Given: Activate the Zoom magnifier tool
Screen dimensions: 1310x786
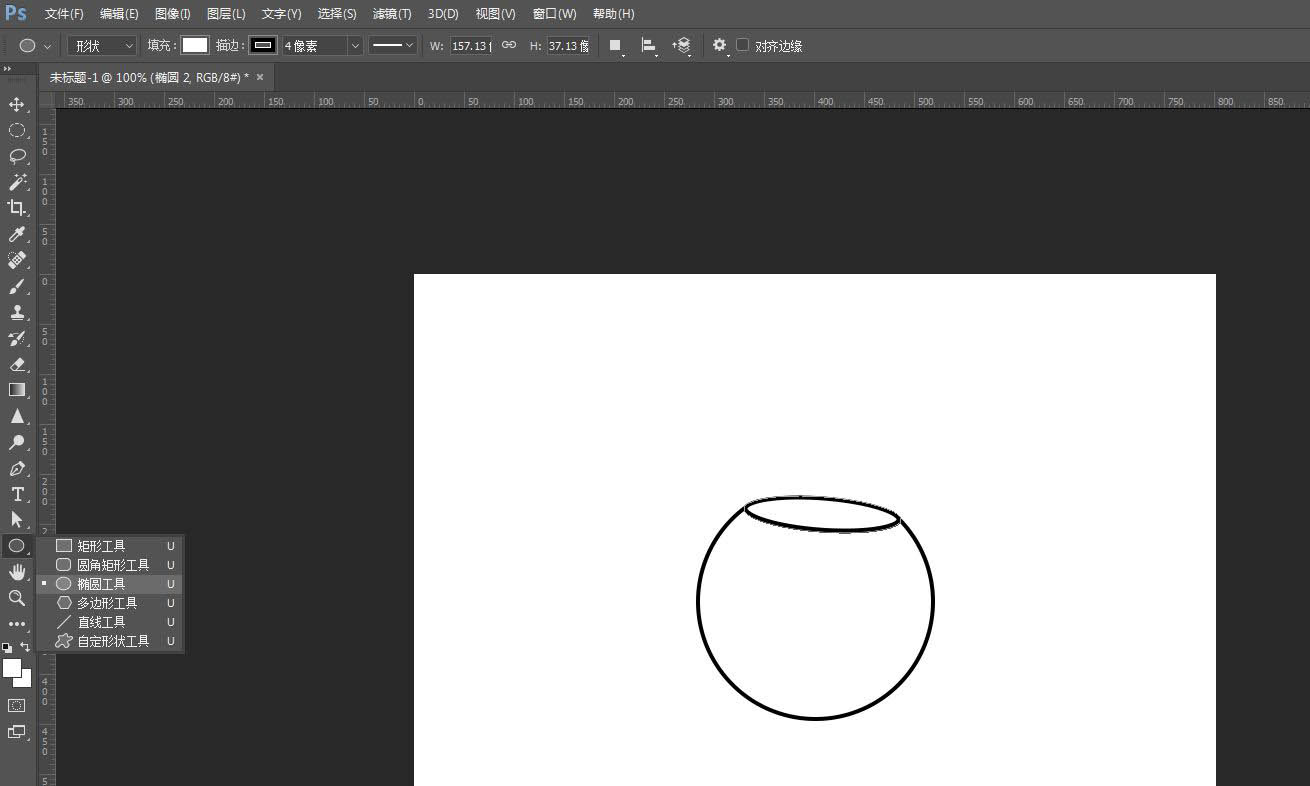Looking at the screenshot, I should (x=17, y=598).
